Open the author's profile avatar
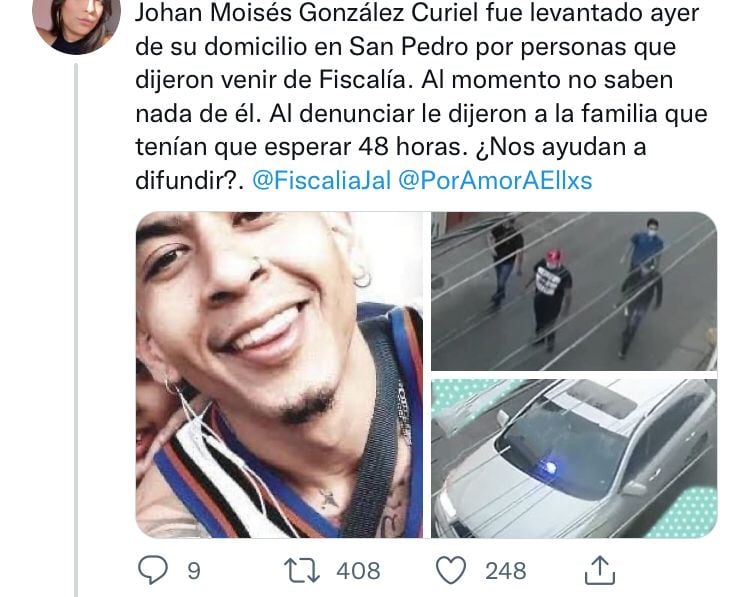The width and height of the screenshot is (750, 597). (77, 25)
